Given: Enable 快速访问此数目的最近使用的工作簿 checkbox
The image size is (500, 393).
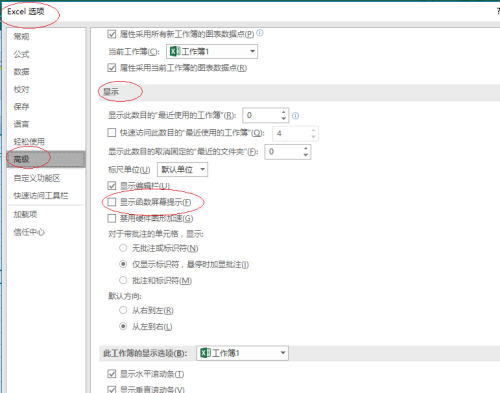Looking at the screenshot, I should pos(112,133).
